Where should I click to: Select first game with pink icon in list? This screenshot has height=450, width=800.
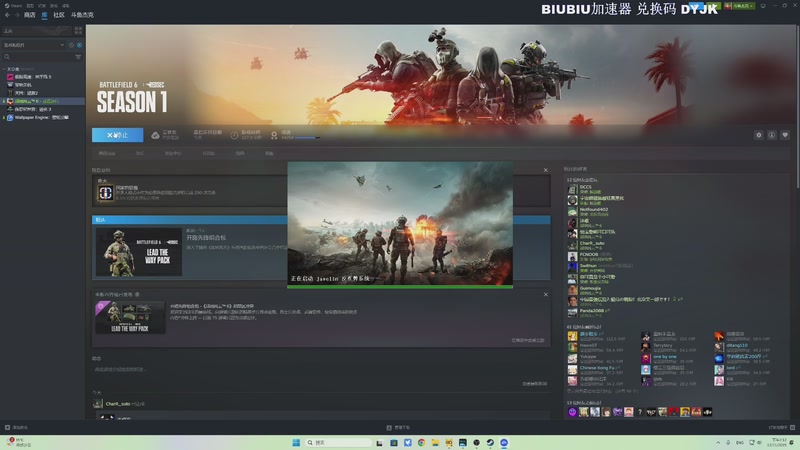33,77
